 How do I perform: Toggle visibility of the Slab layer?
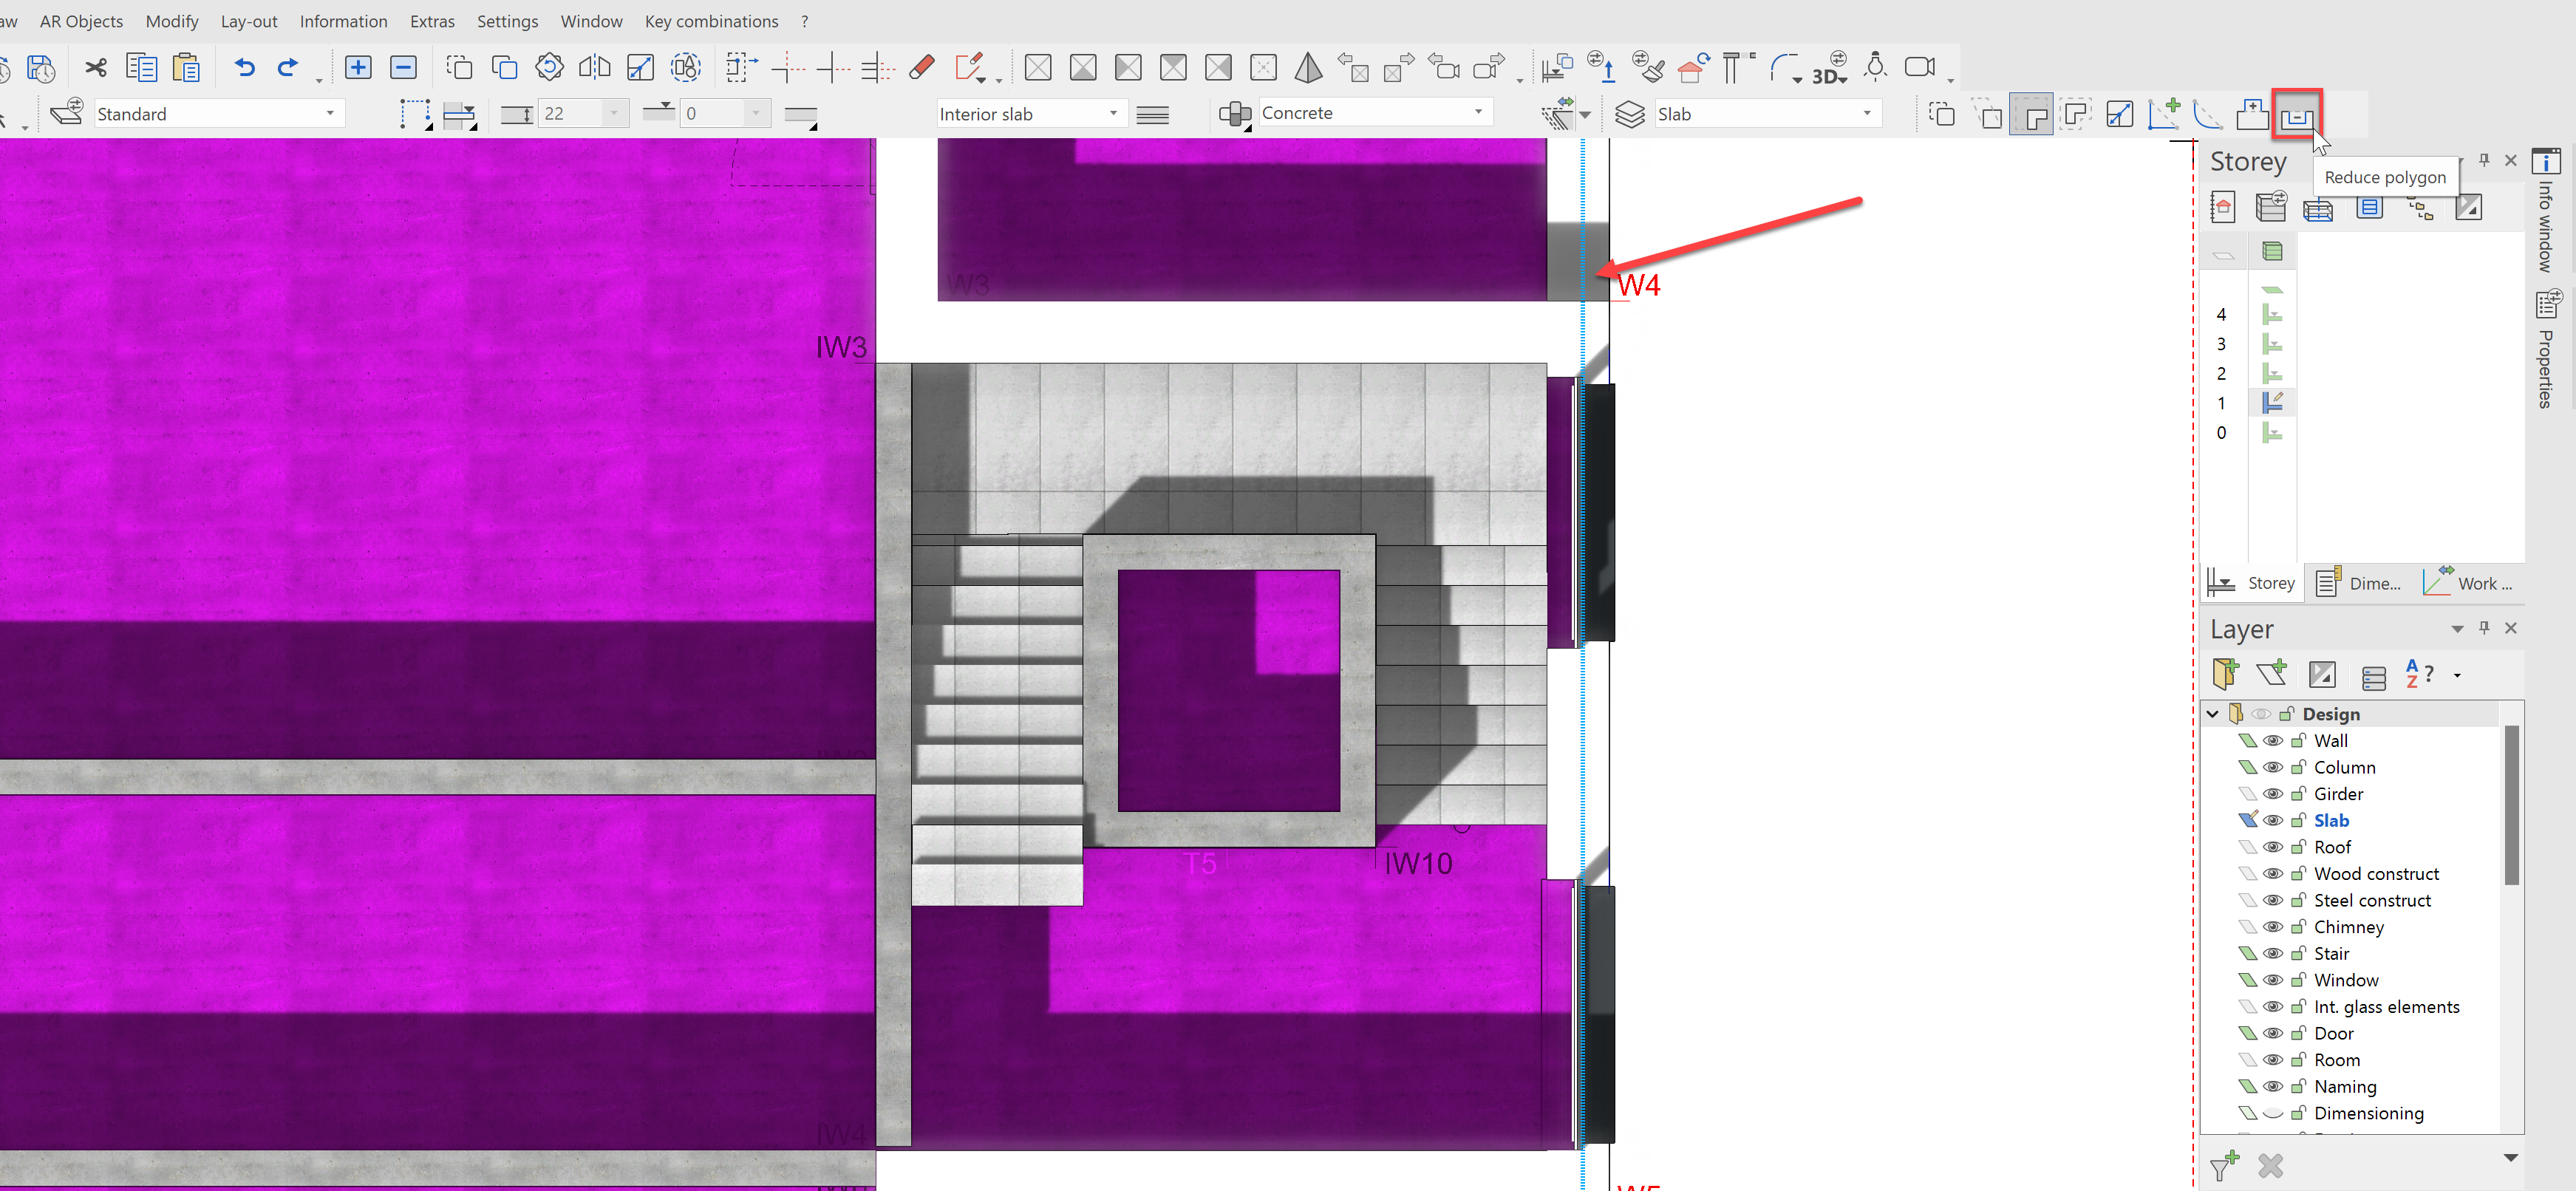[x=2273, y=821]
